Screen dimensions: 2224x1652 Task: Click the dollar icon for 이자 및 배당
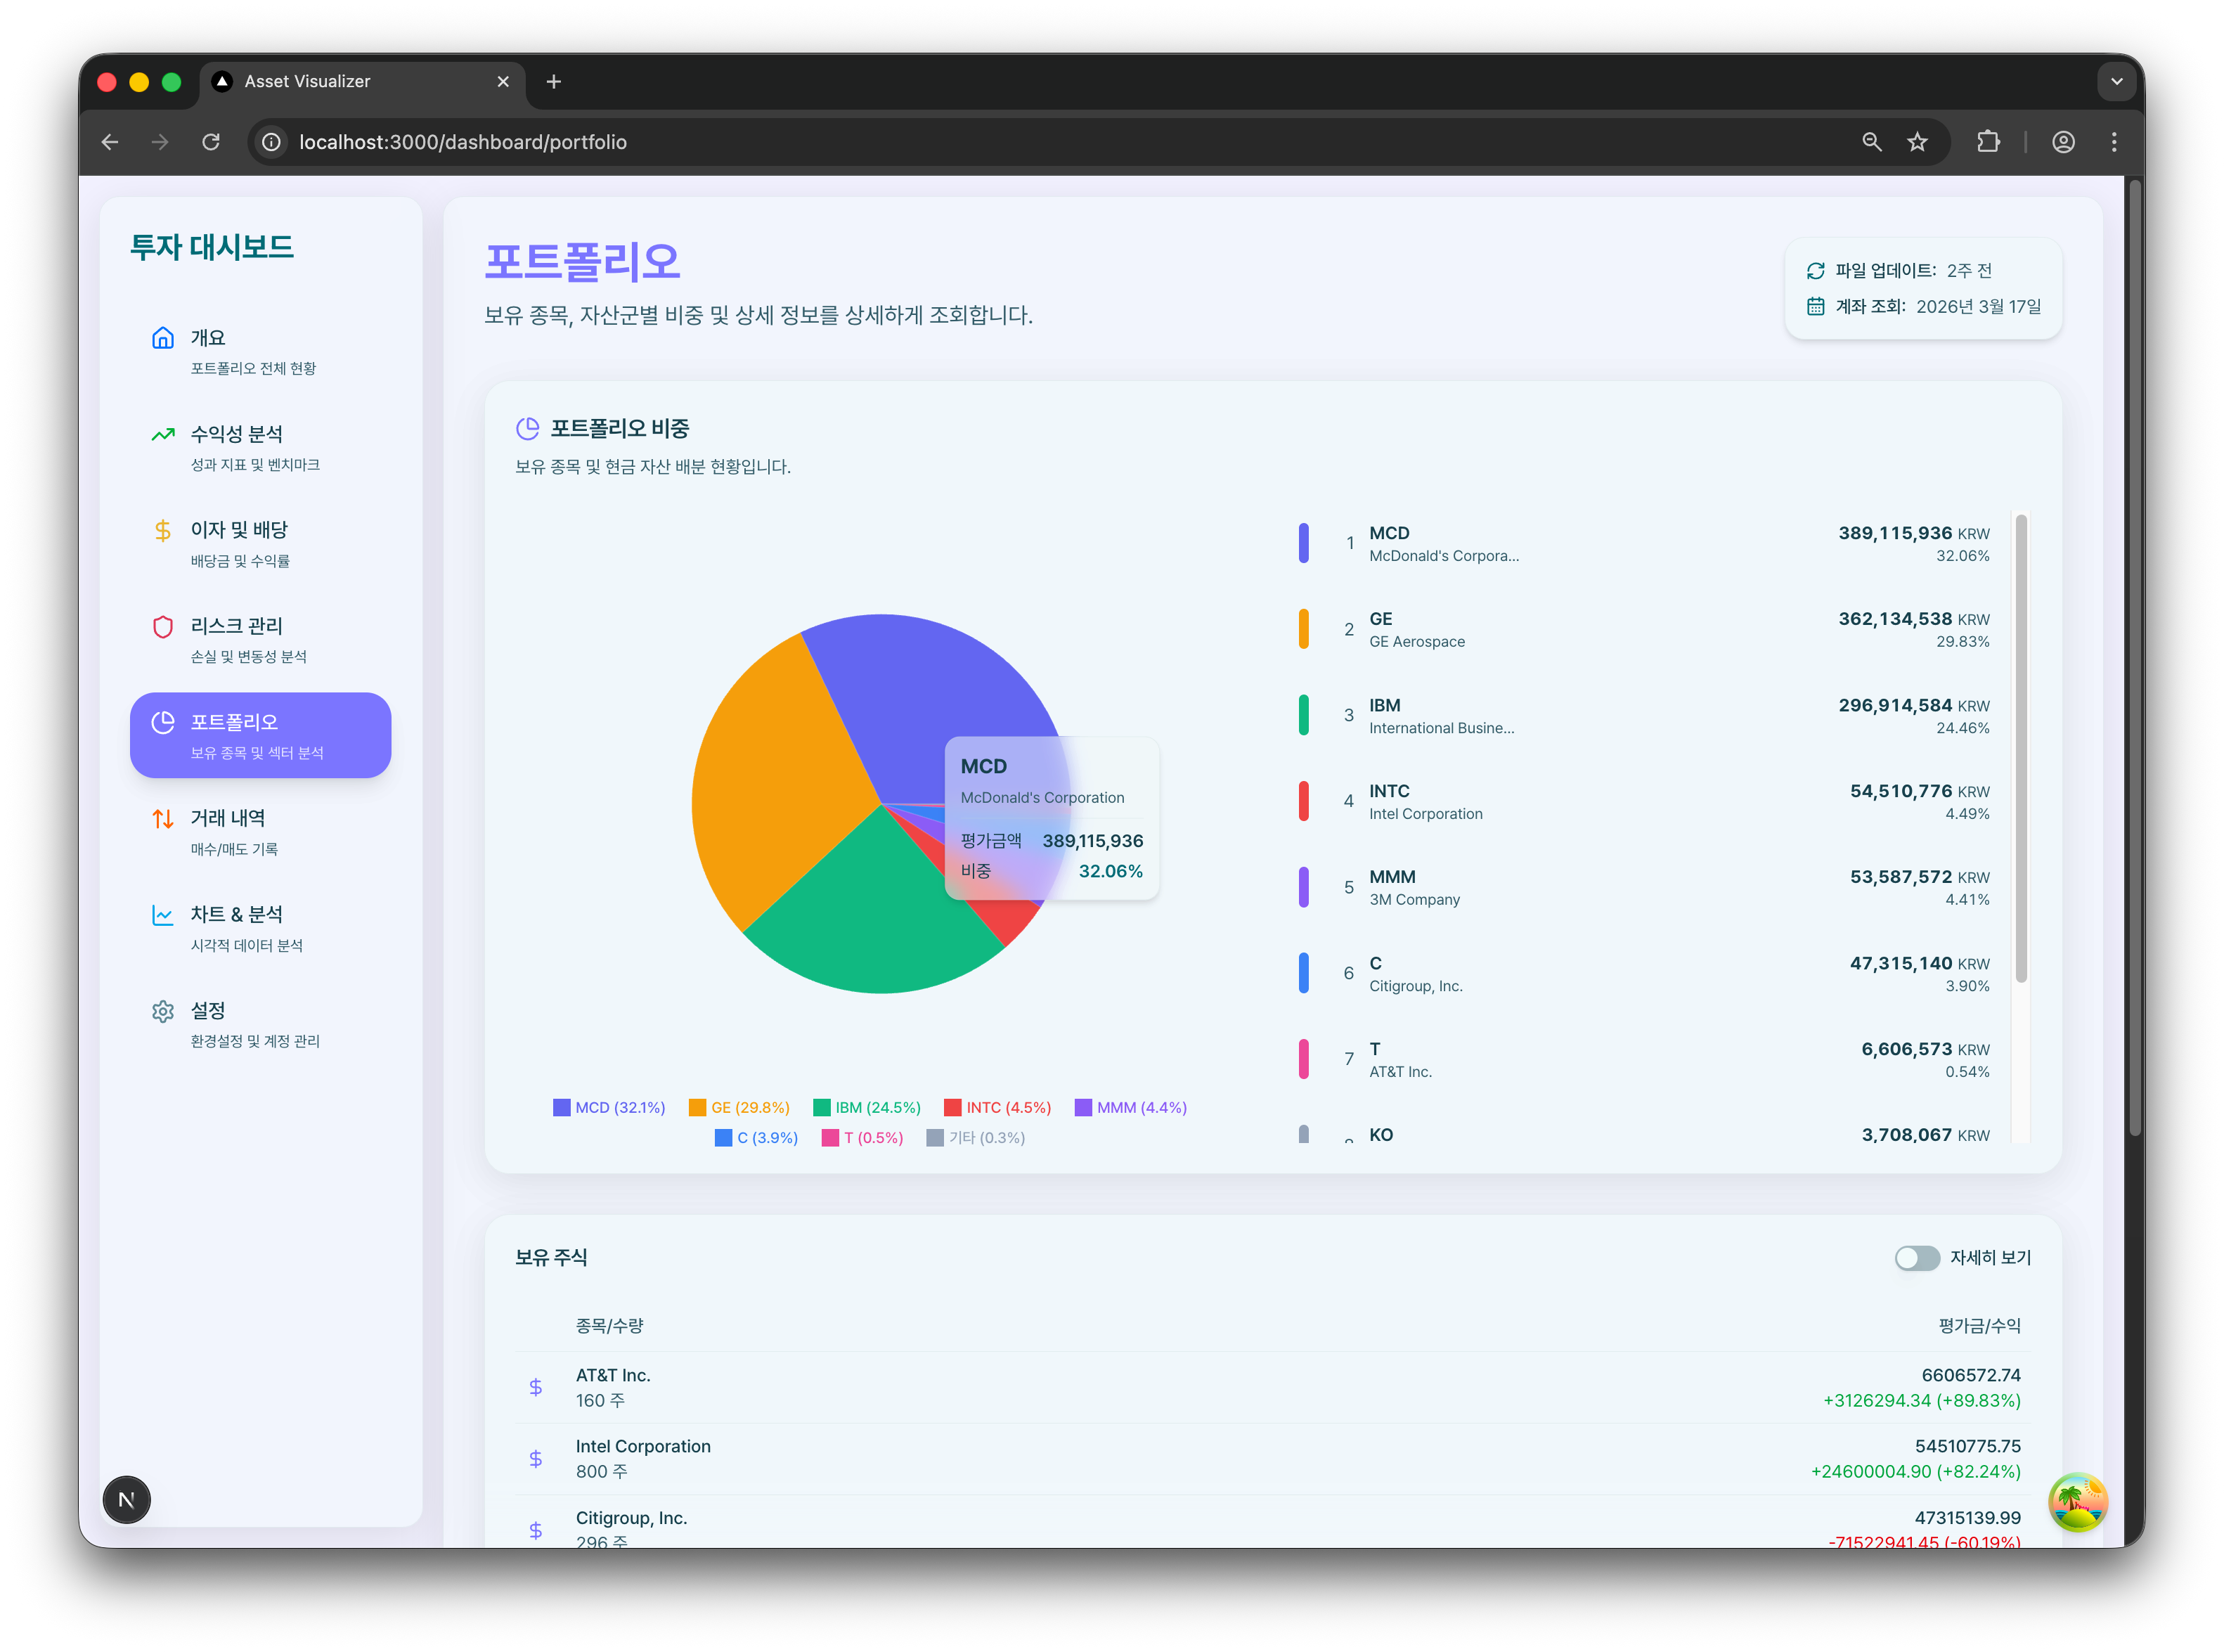162,530
